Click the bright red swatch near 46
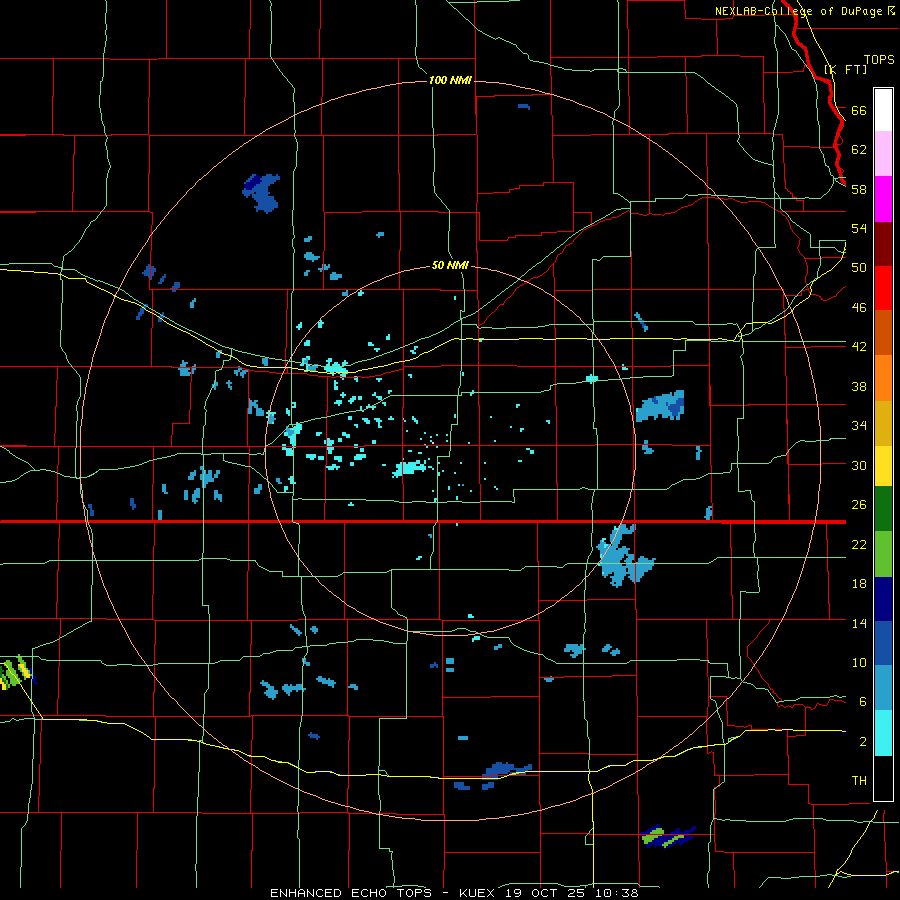The height and width of the screenshot is (900, 900). click(x=883, y=288)
